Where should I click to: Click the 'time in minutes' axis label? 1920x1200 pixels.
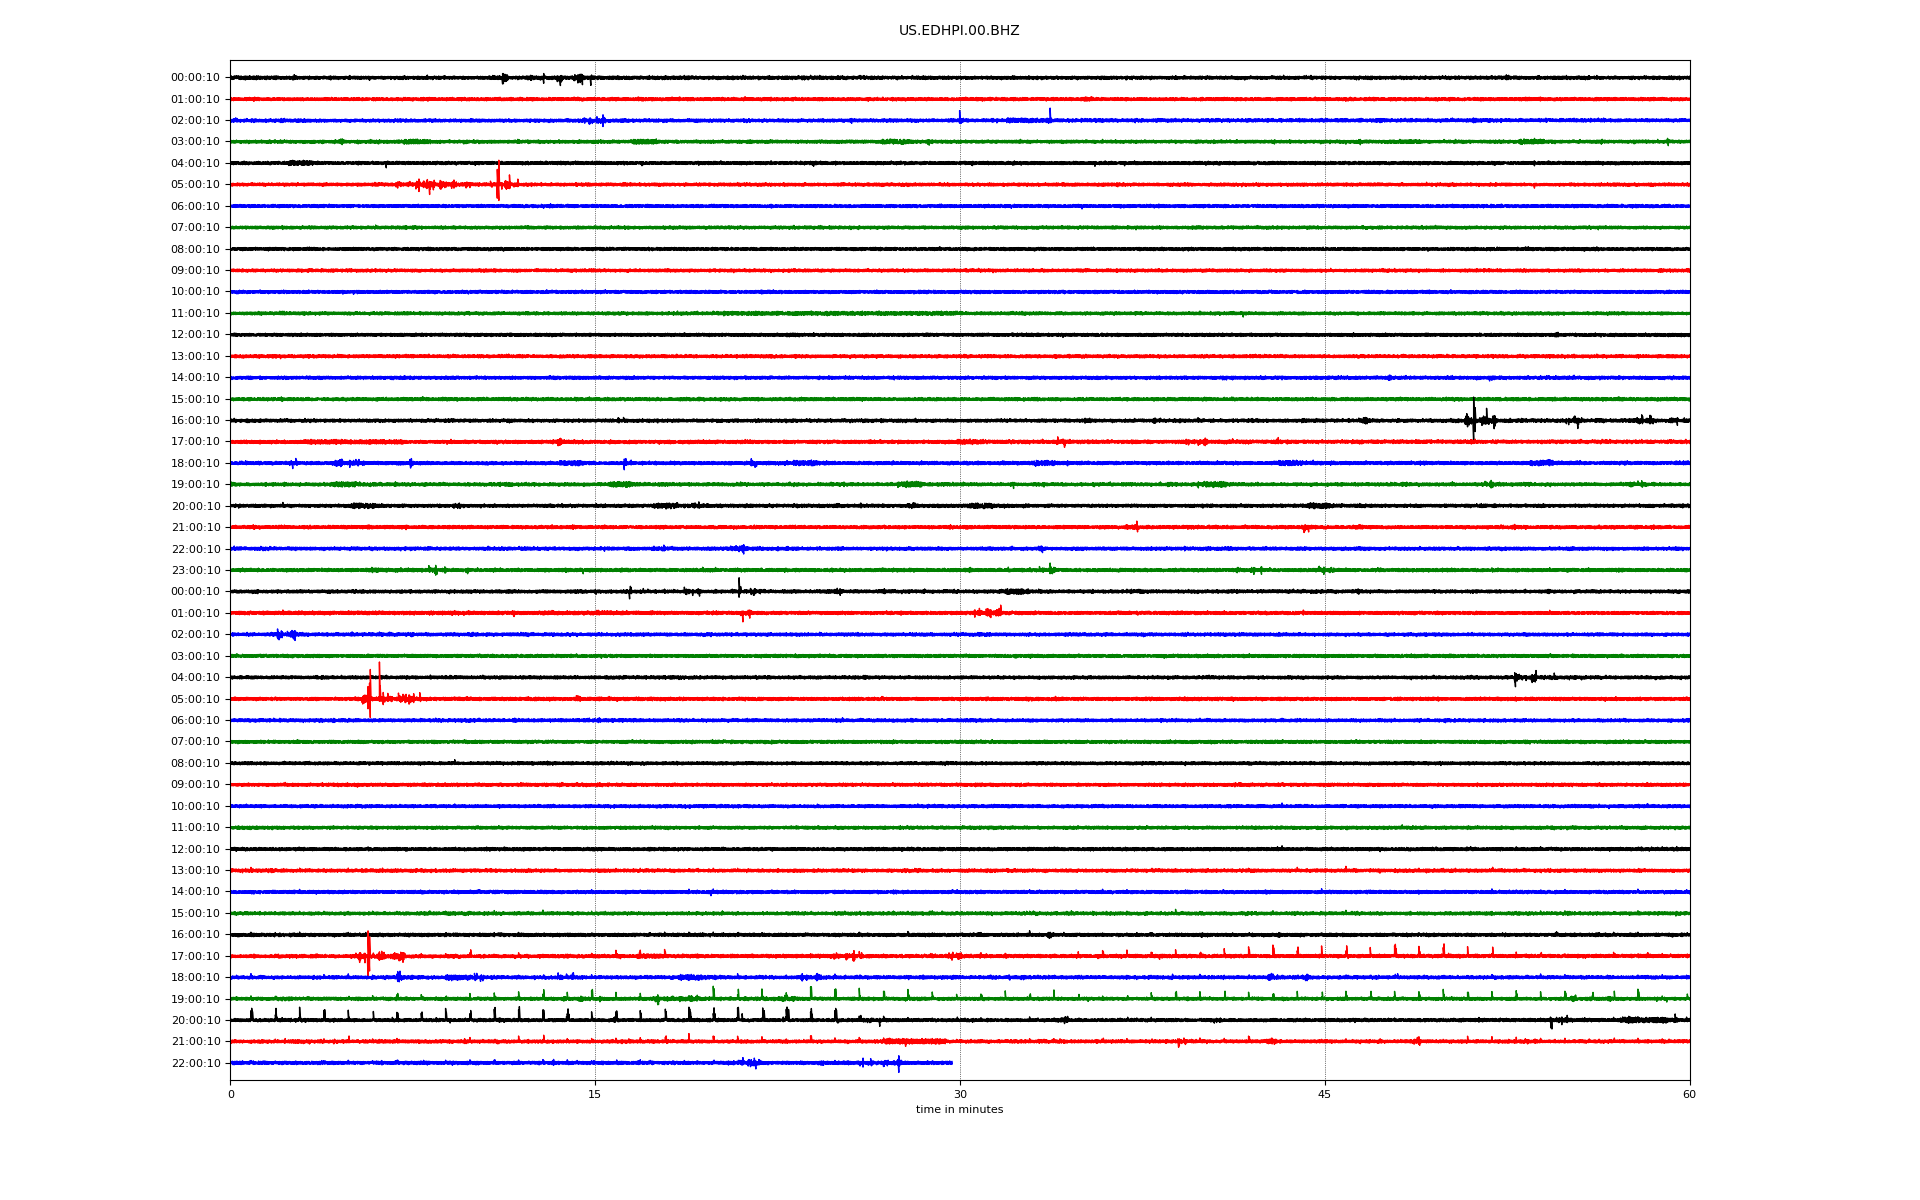tap(958, 1109)
